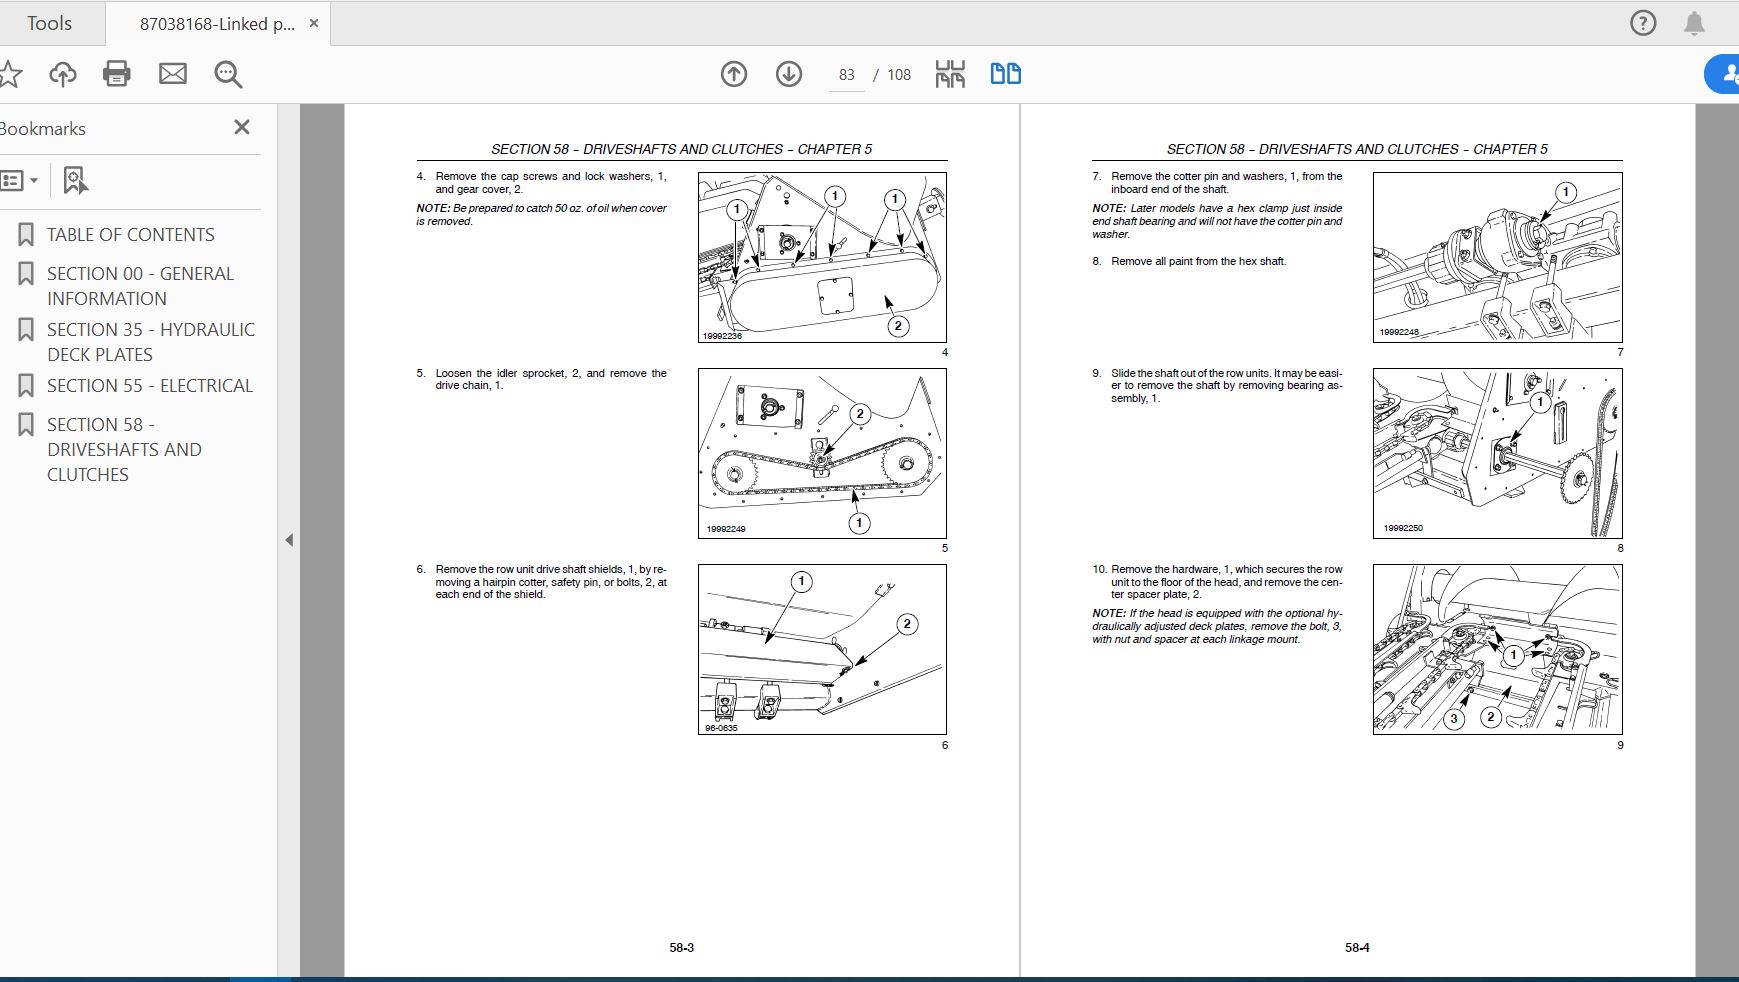Switch to the Tools tab
Image resolution: width=1739 pixels, height=982 pixels.
50,23
